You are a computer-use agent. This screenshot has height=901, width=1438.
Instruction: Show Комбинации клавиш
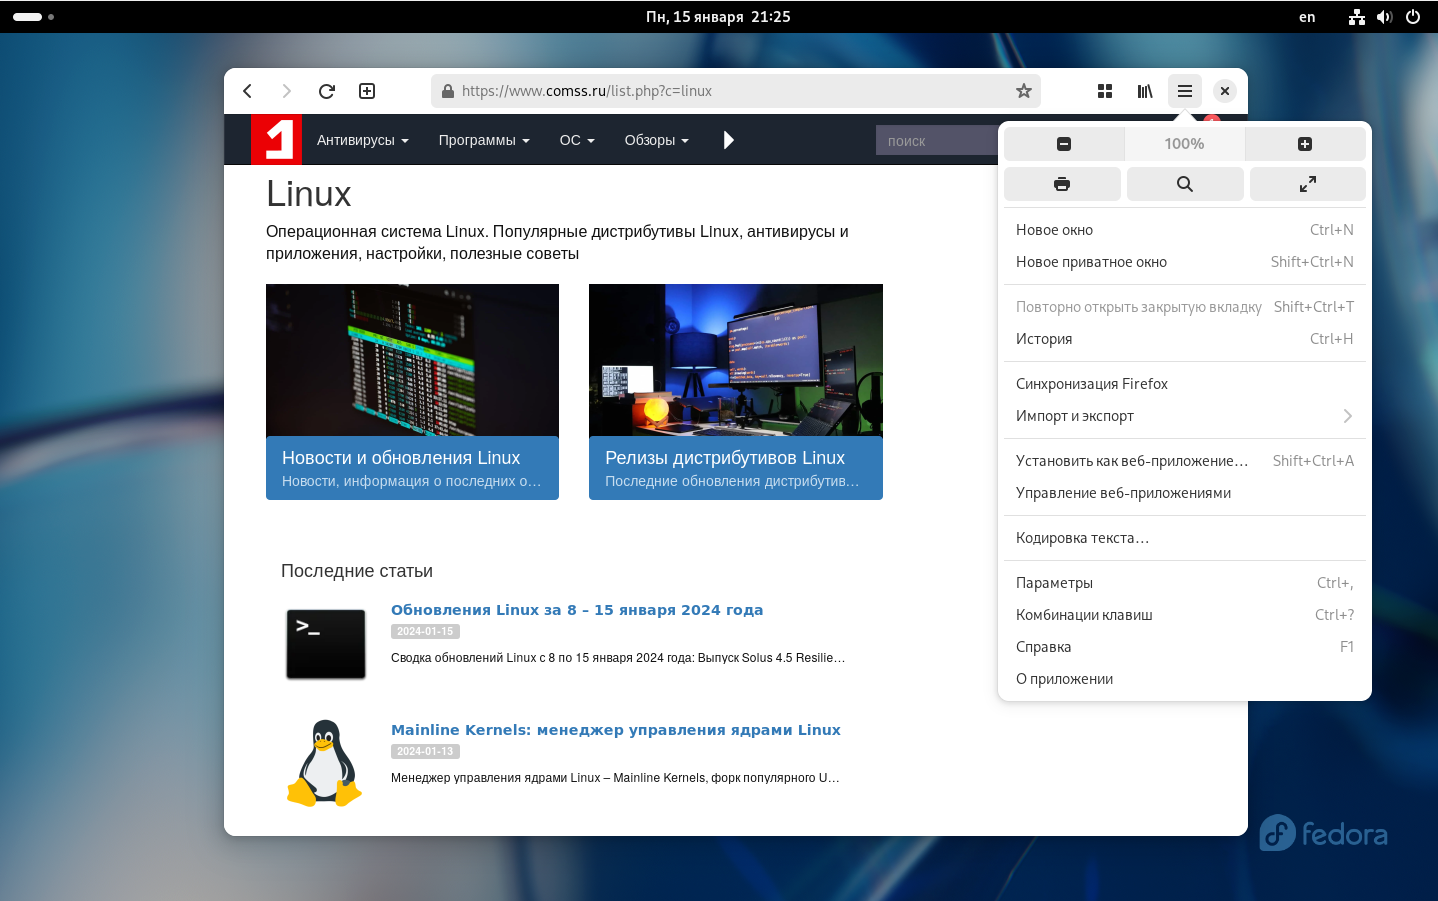[x=1185, y=615]
